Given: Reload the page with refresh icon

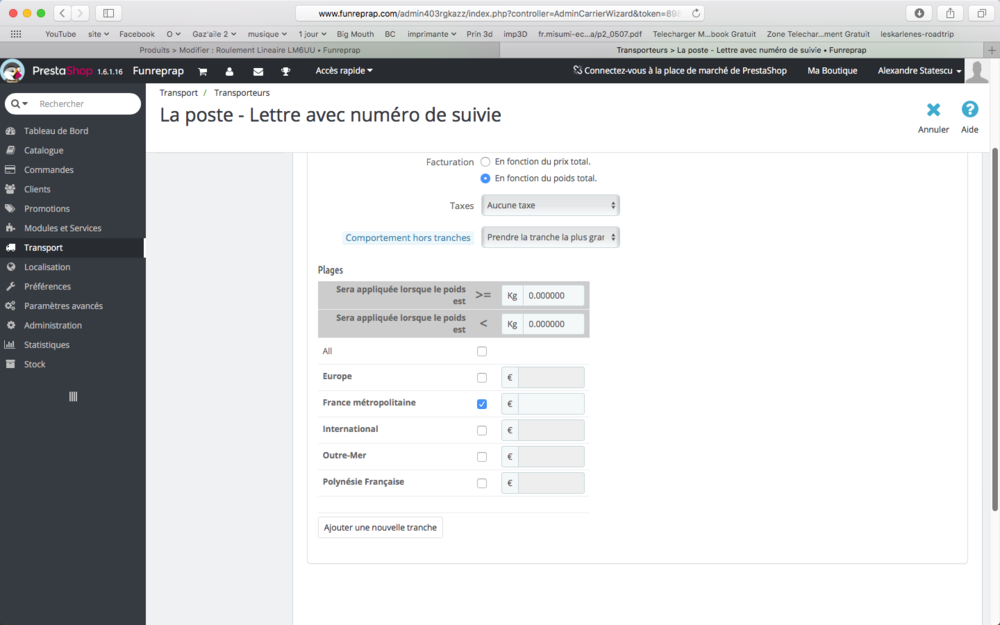Looking at the screenshot, I should 696,13.
